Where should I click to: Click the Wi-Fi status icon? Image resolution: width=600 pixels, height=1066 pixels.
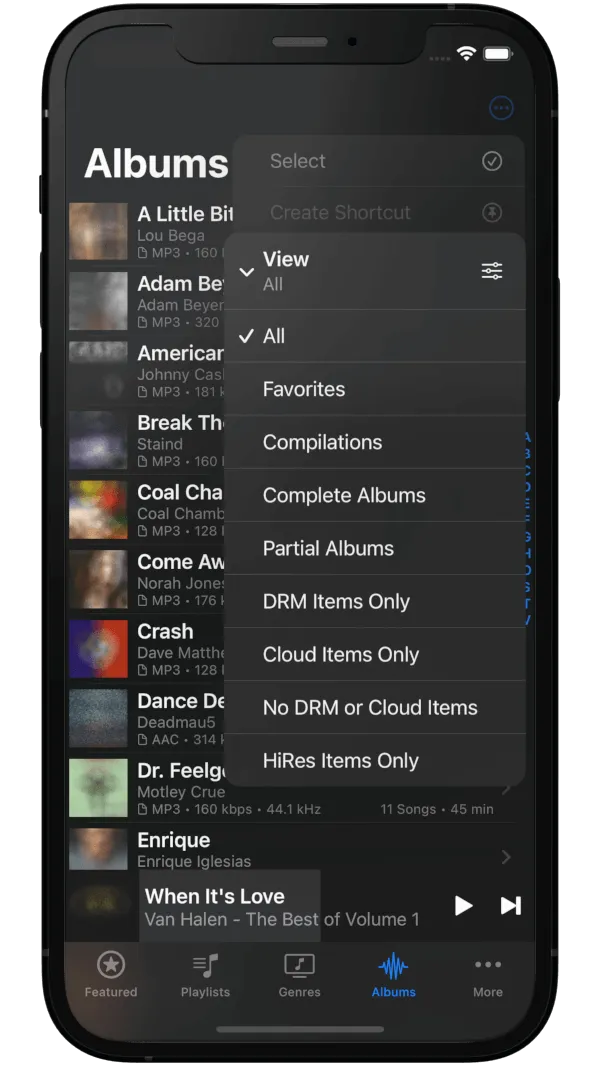[x=466, y=53]
